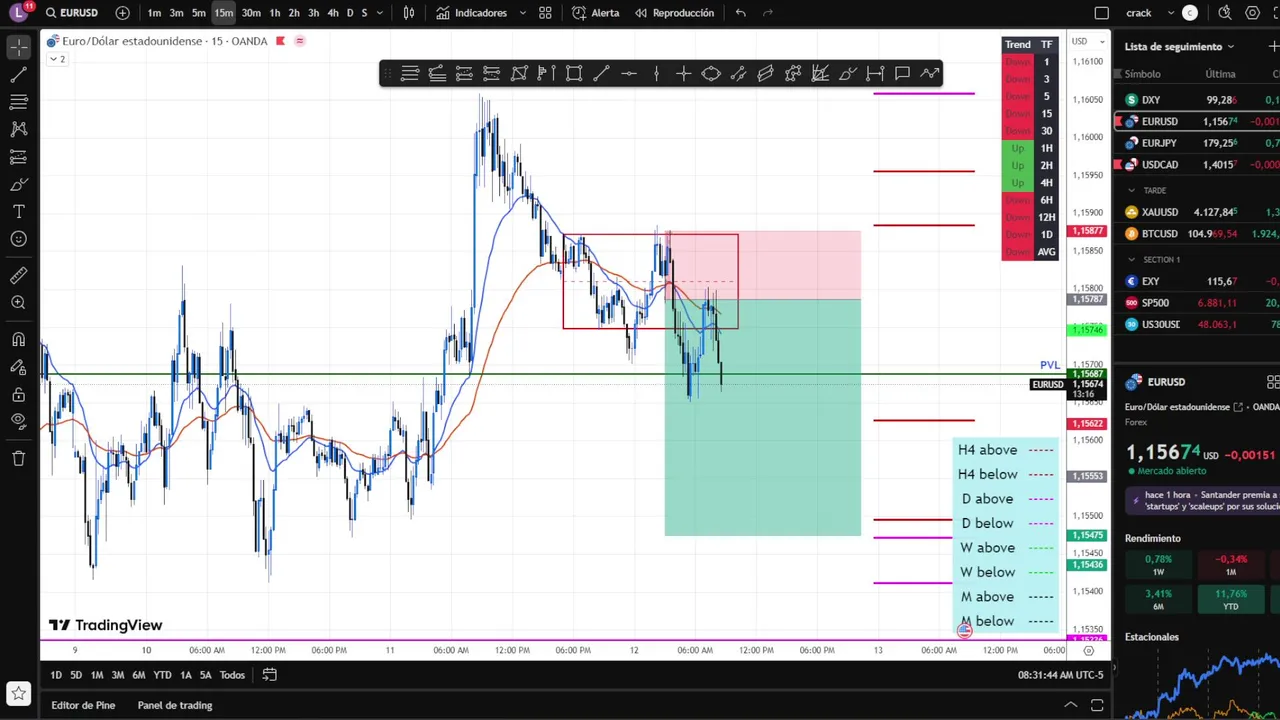Select the trend line drawing tool

coord(18,75)
